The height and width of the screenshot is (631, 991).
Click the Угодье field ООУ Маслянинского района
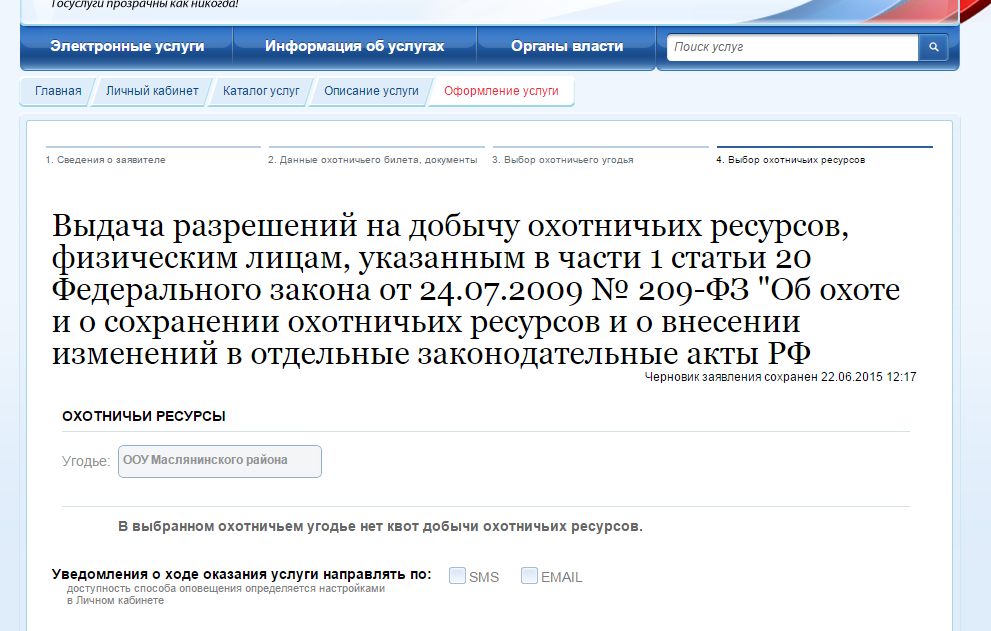[220, 461]
